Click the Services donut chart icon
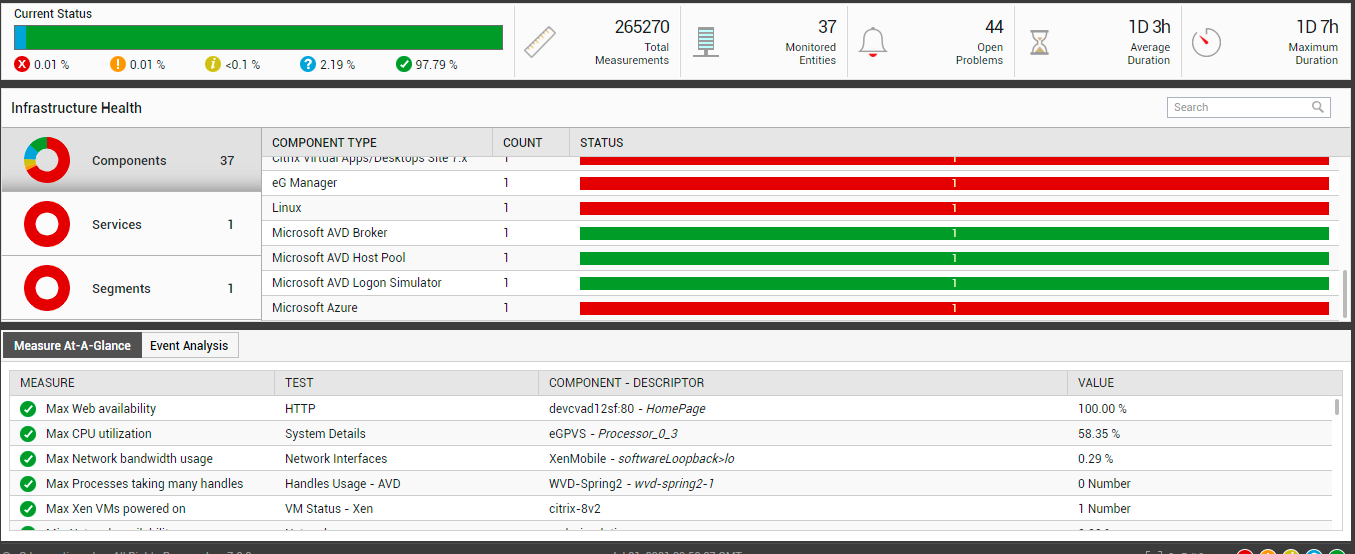Viewport: 1355px width, 554px height. pyautogui.click(x=47, y=224)
